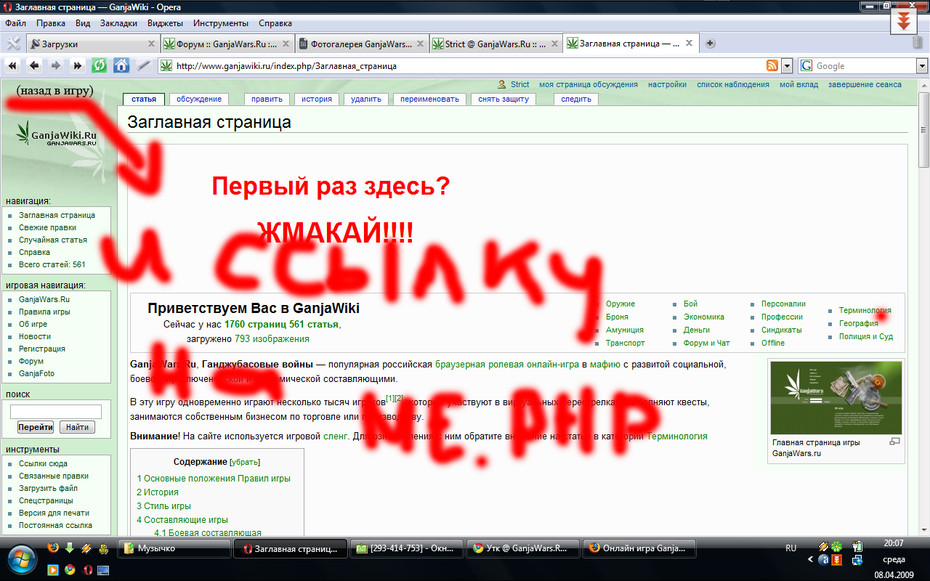This screenshot has width=930, height=581.
Task: Launch Firefox from quick launch
Action: (x=53, y=547)
